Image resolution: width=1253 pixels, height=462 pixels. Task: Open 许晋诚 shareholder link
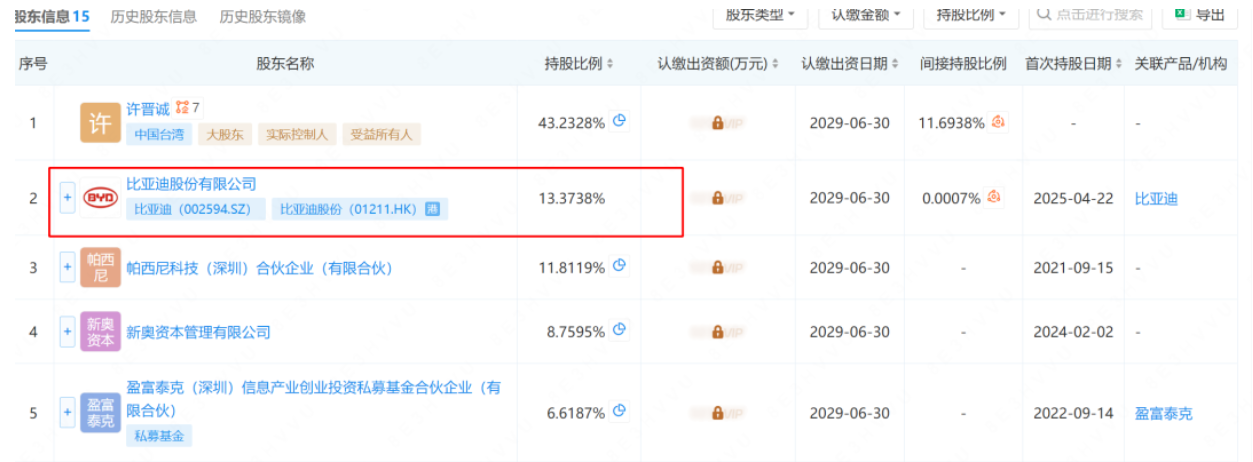[x=148, y=107]
